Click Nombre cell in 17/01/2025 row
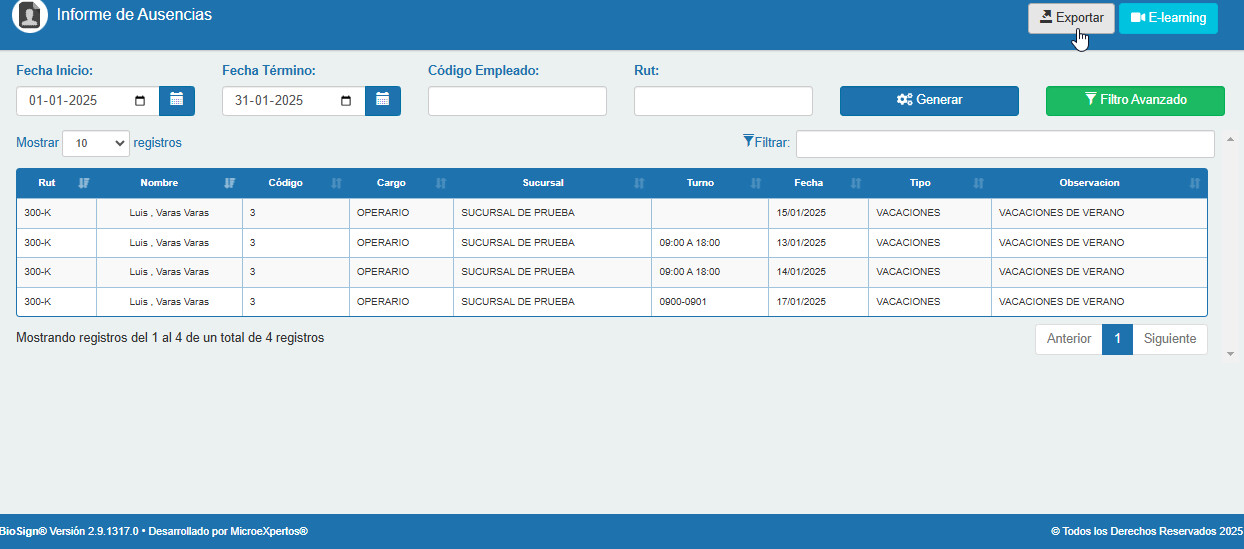This screenshot has width=1244, height=549. [x=170, y=302]
